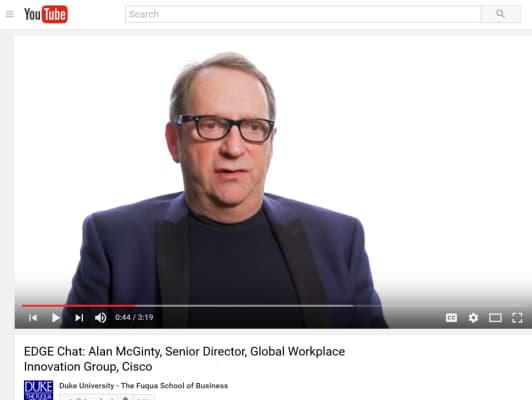Click the 0:44 / 3:19 time display
Screen dimensions: 532x400
[134, 317]
